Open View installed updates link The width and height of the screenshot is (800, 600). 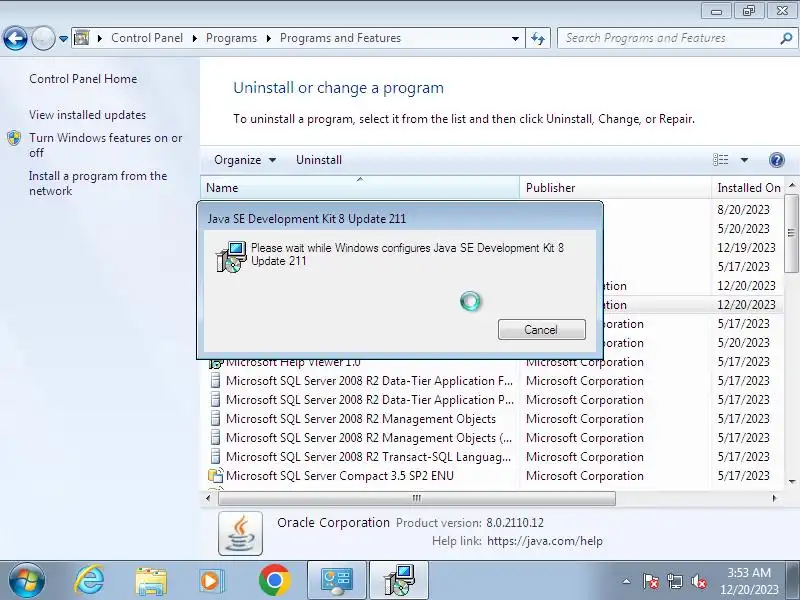coord(87,115)
